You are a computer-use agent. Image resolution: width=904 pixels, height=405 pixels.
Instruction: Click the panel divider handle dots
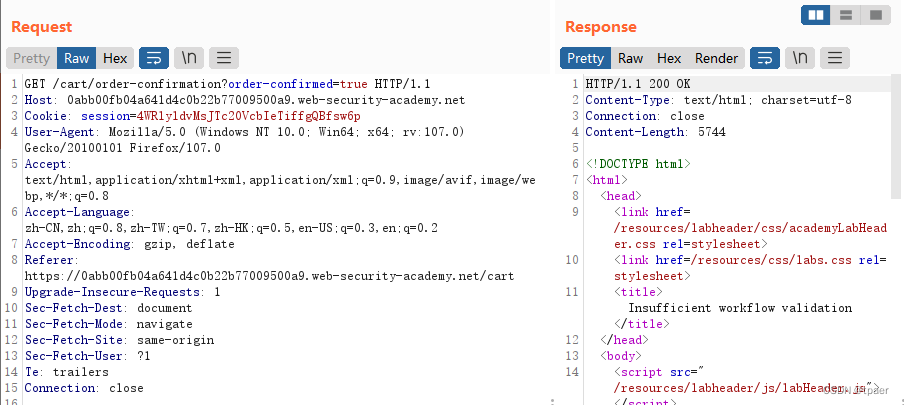tap(552, 400)
